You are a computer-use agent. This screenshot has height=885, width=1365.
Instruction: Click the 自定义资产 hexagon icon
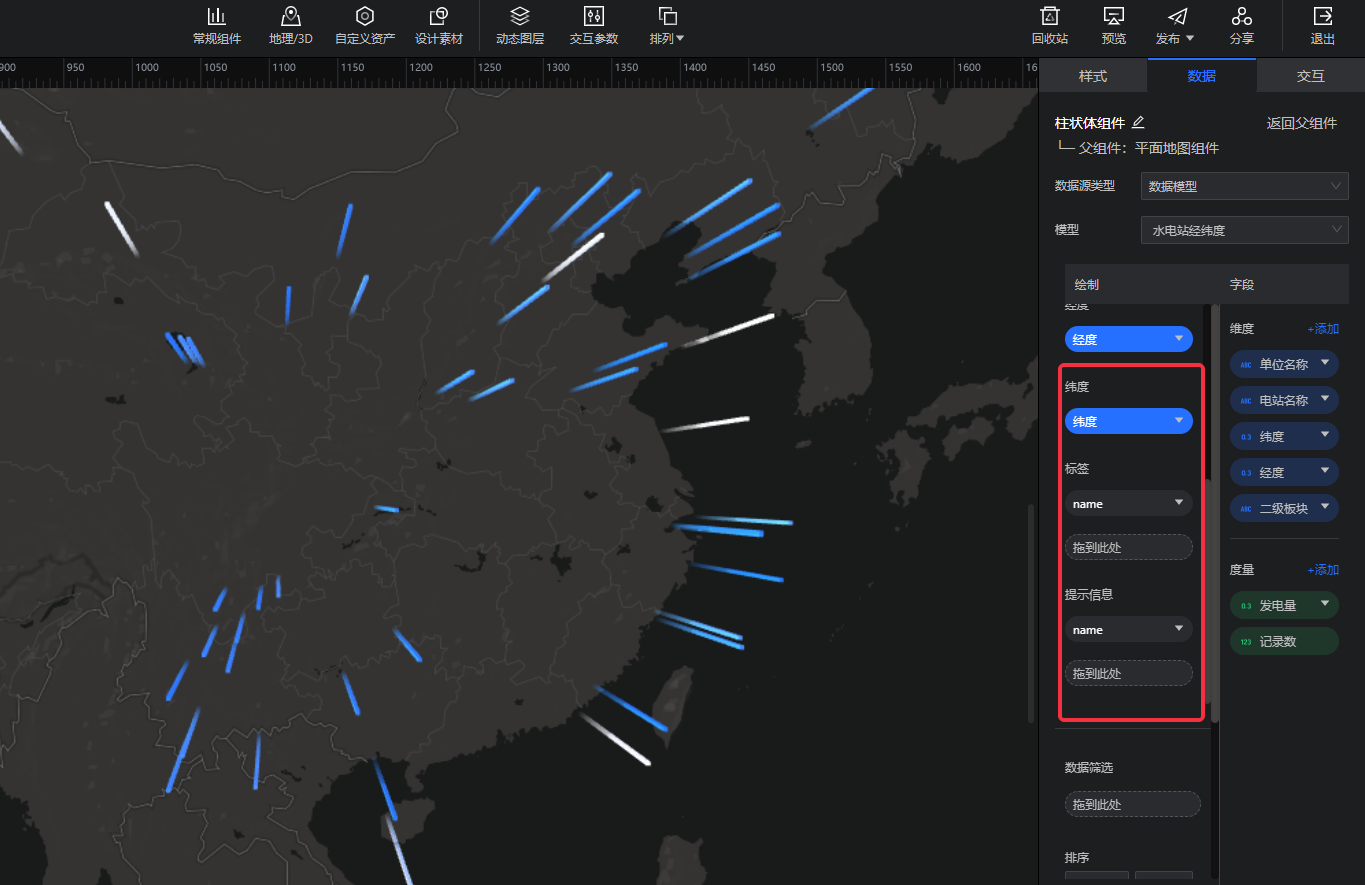365,17
